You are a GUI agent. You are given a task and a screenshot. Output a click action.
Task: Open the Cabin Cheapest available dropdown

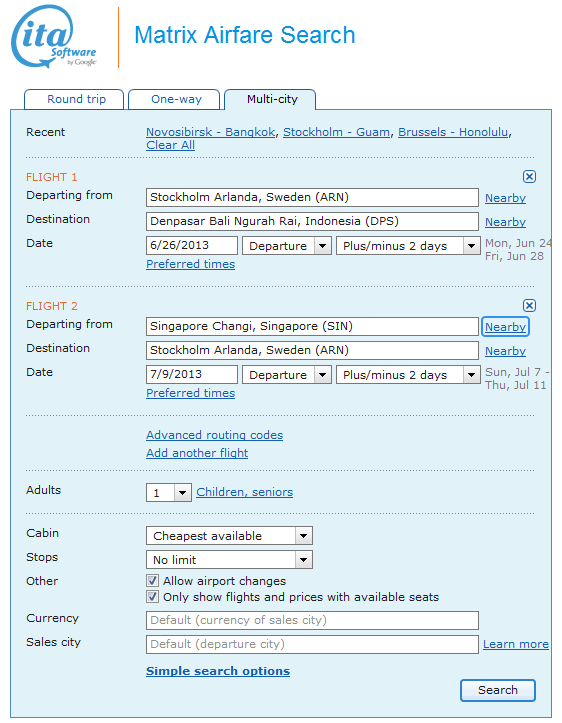(x=229, y=536)
